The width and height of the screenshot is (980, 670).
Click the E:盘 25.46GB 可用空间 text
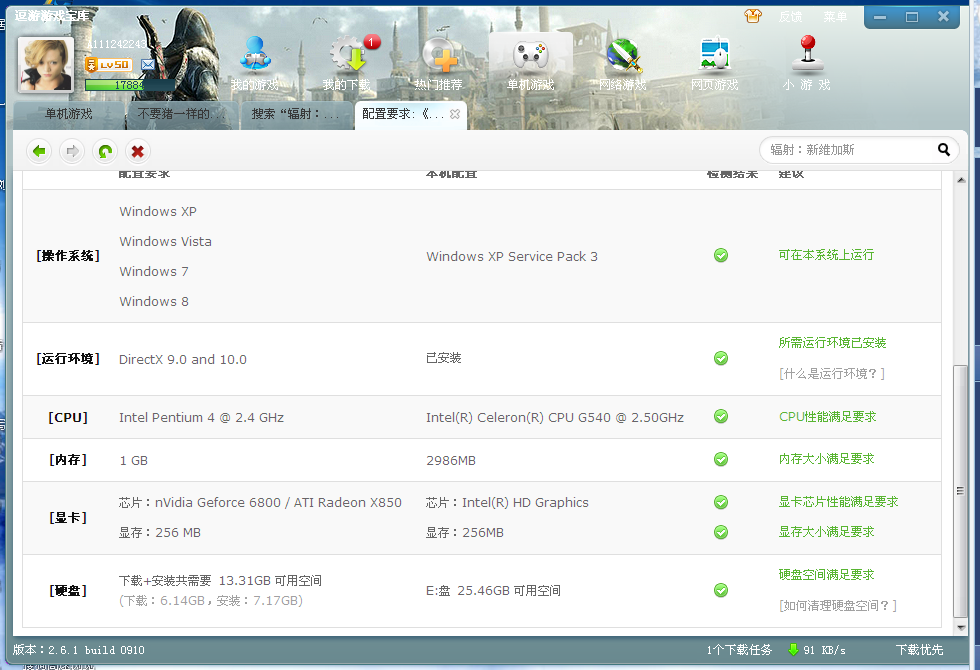point(493,591)
